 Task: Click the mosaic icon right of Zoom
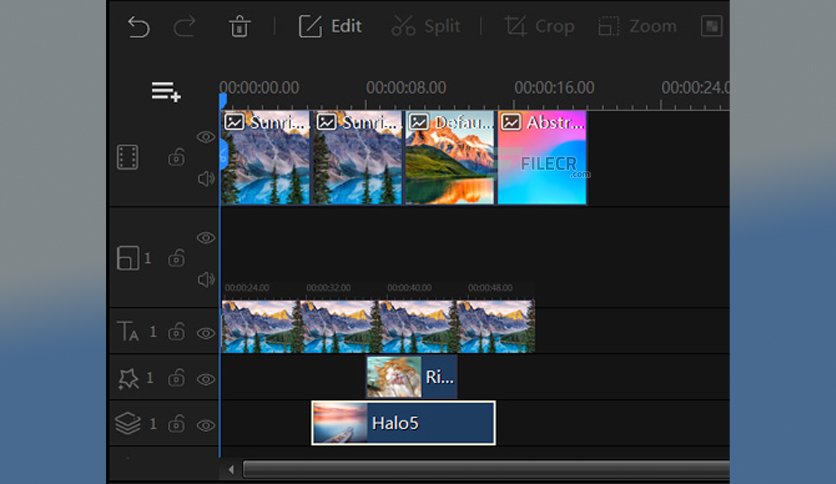coord(711,26)
